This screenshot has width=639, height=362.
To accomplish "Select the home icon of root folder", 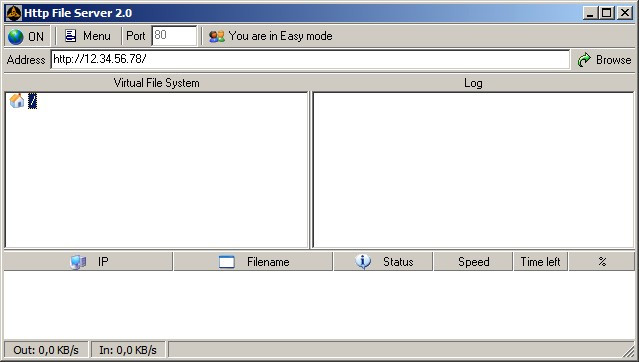I will click(x=17, y=101).
